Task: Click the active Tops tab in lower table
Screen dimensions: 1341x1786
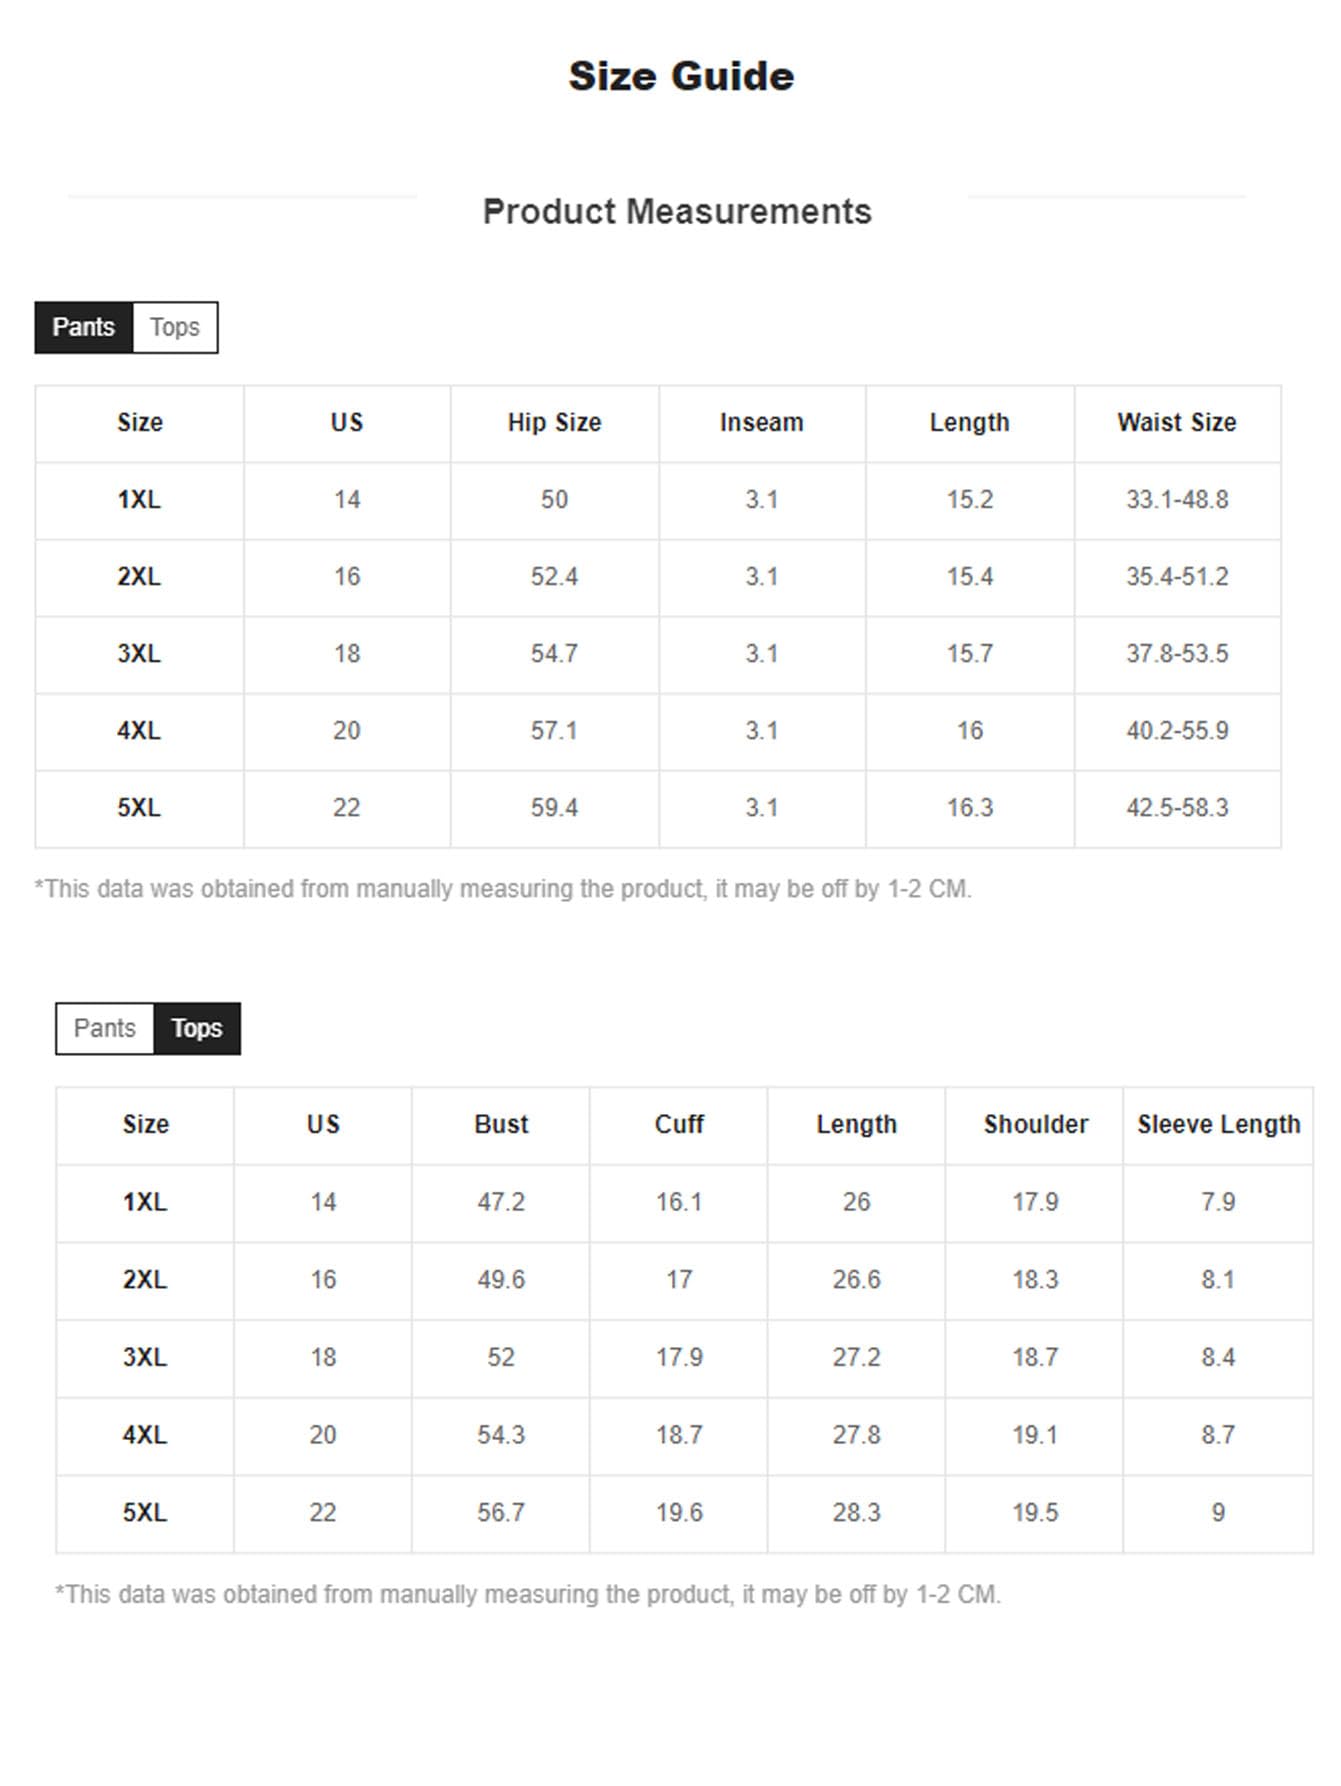Action: point(197,1028)
